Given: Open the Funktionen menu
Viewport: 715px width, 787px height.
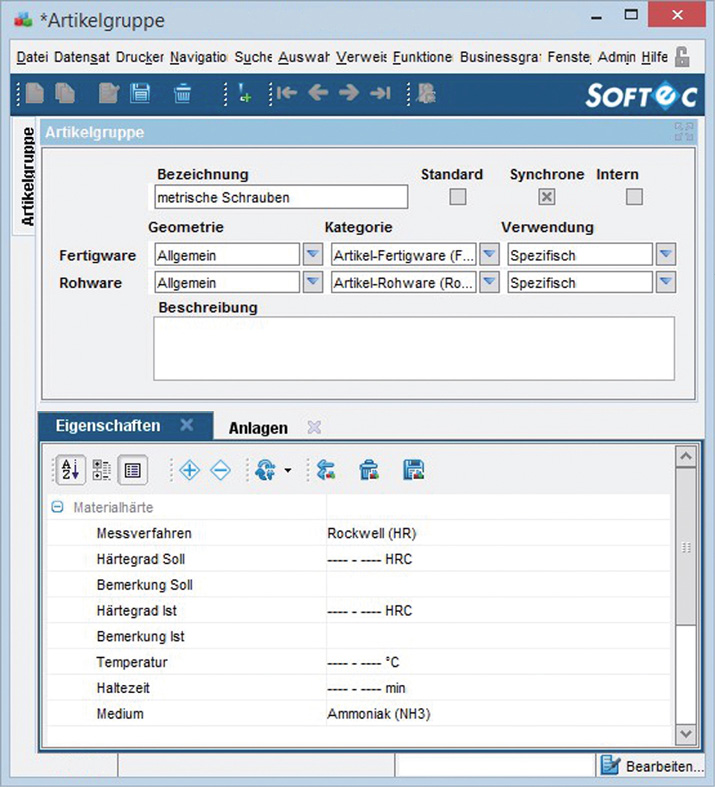Looking at the screenshot, I should [422, 57].
